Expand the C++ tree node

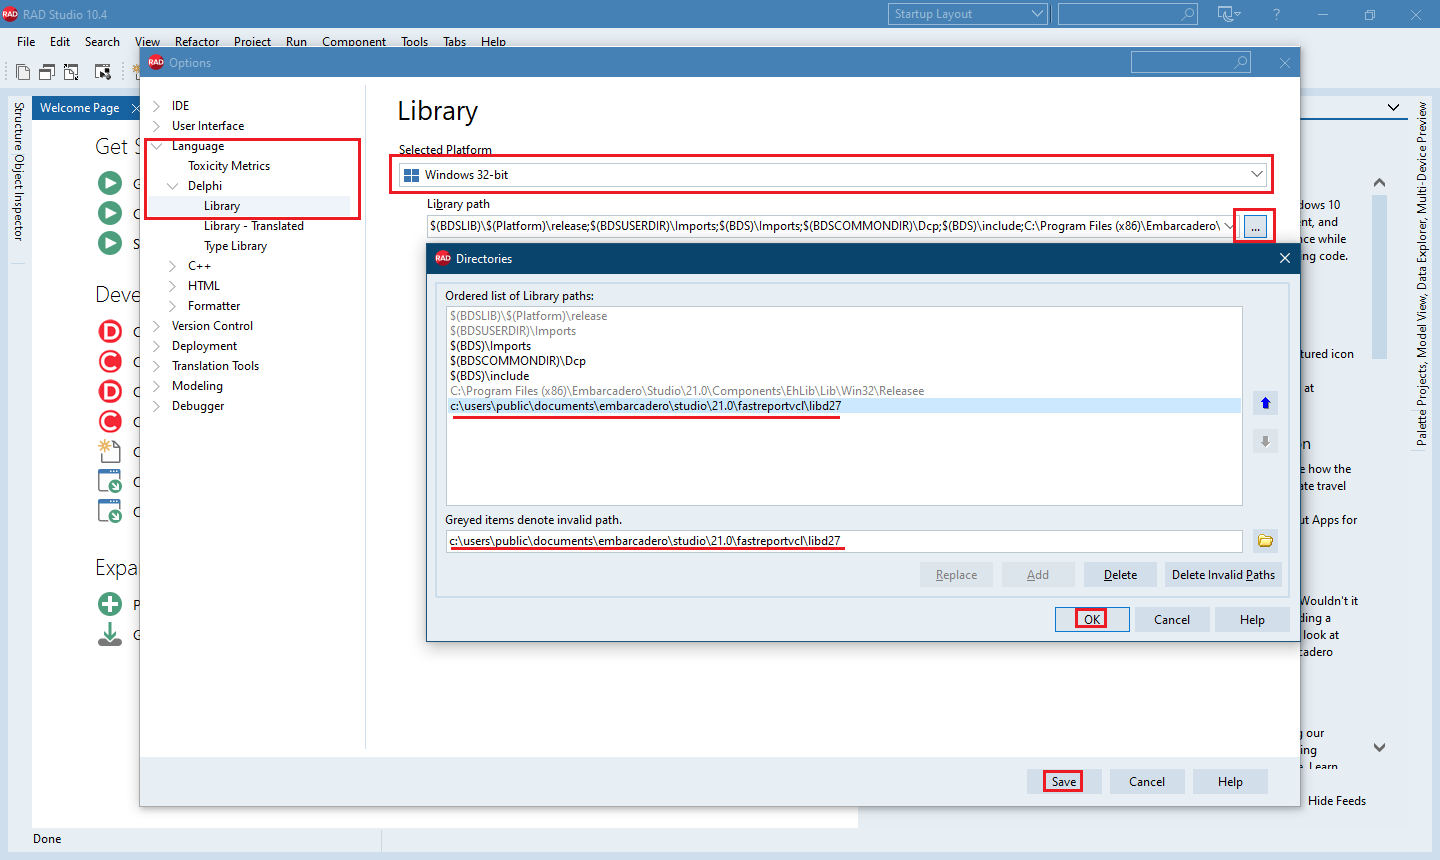[x=172, y=266]
